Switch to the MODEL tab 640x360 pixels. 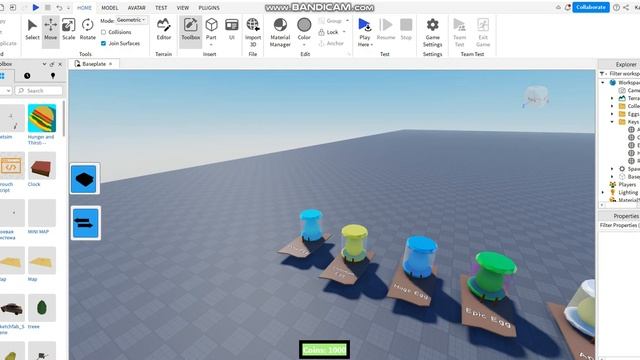click(x=110, y=8)
